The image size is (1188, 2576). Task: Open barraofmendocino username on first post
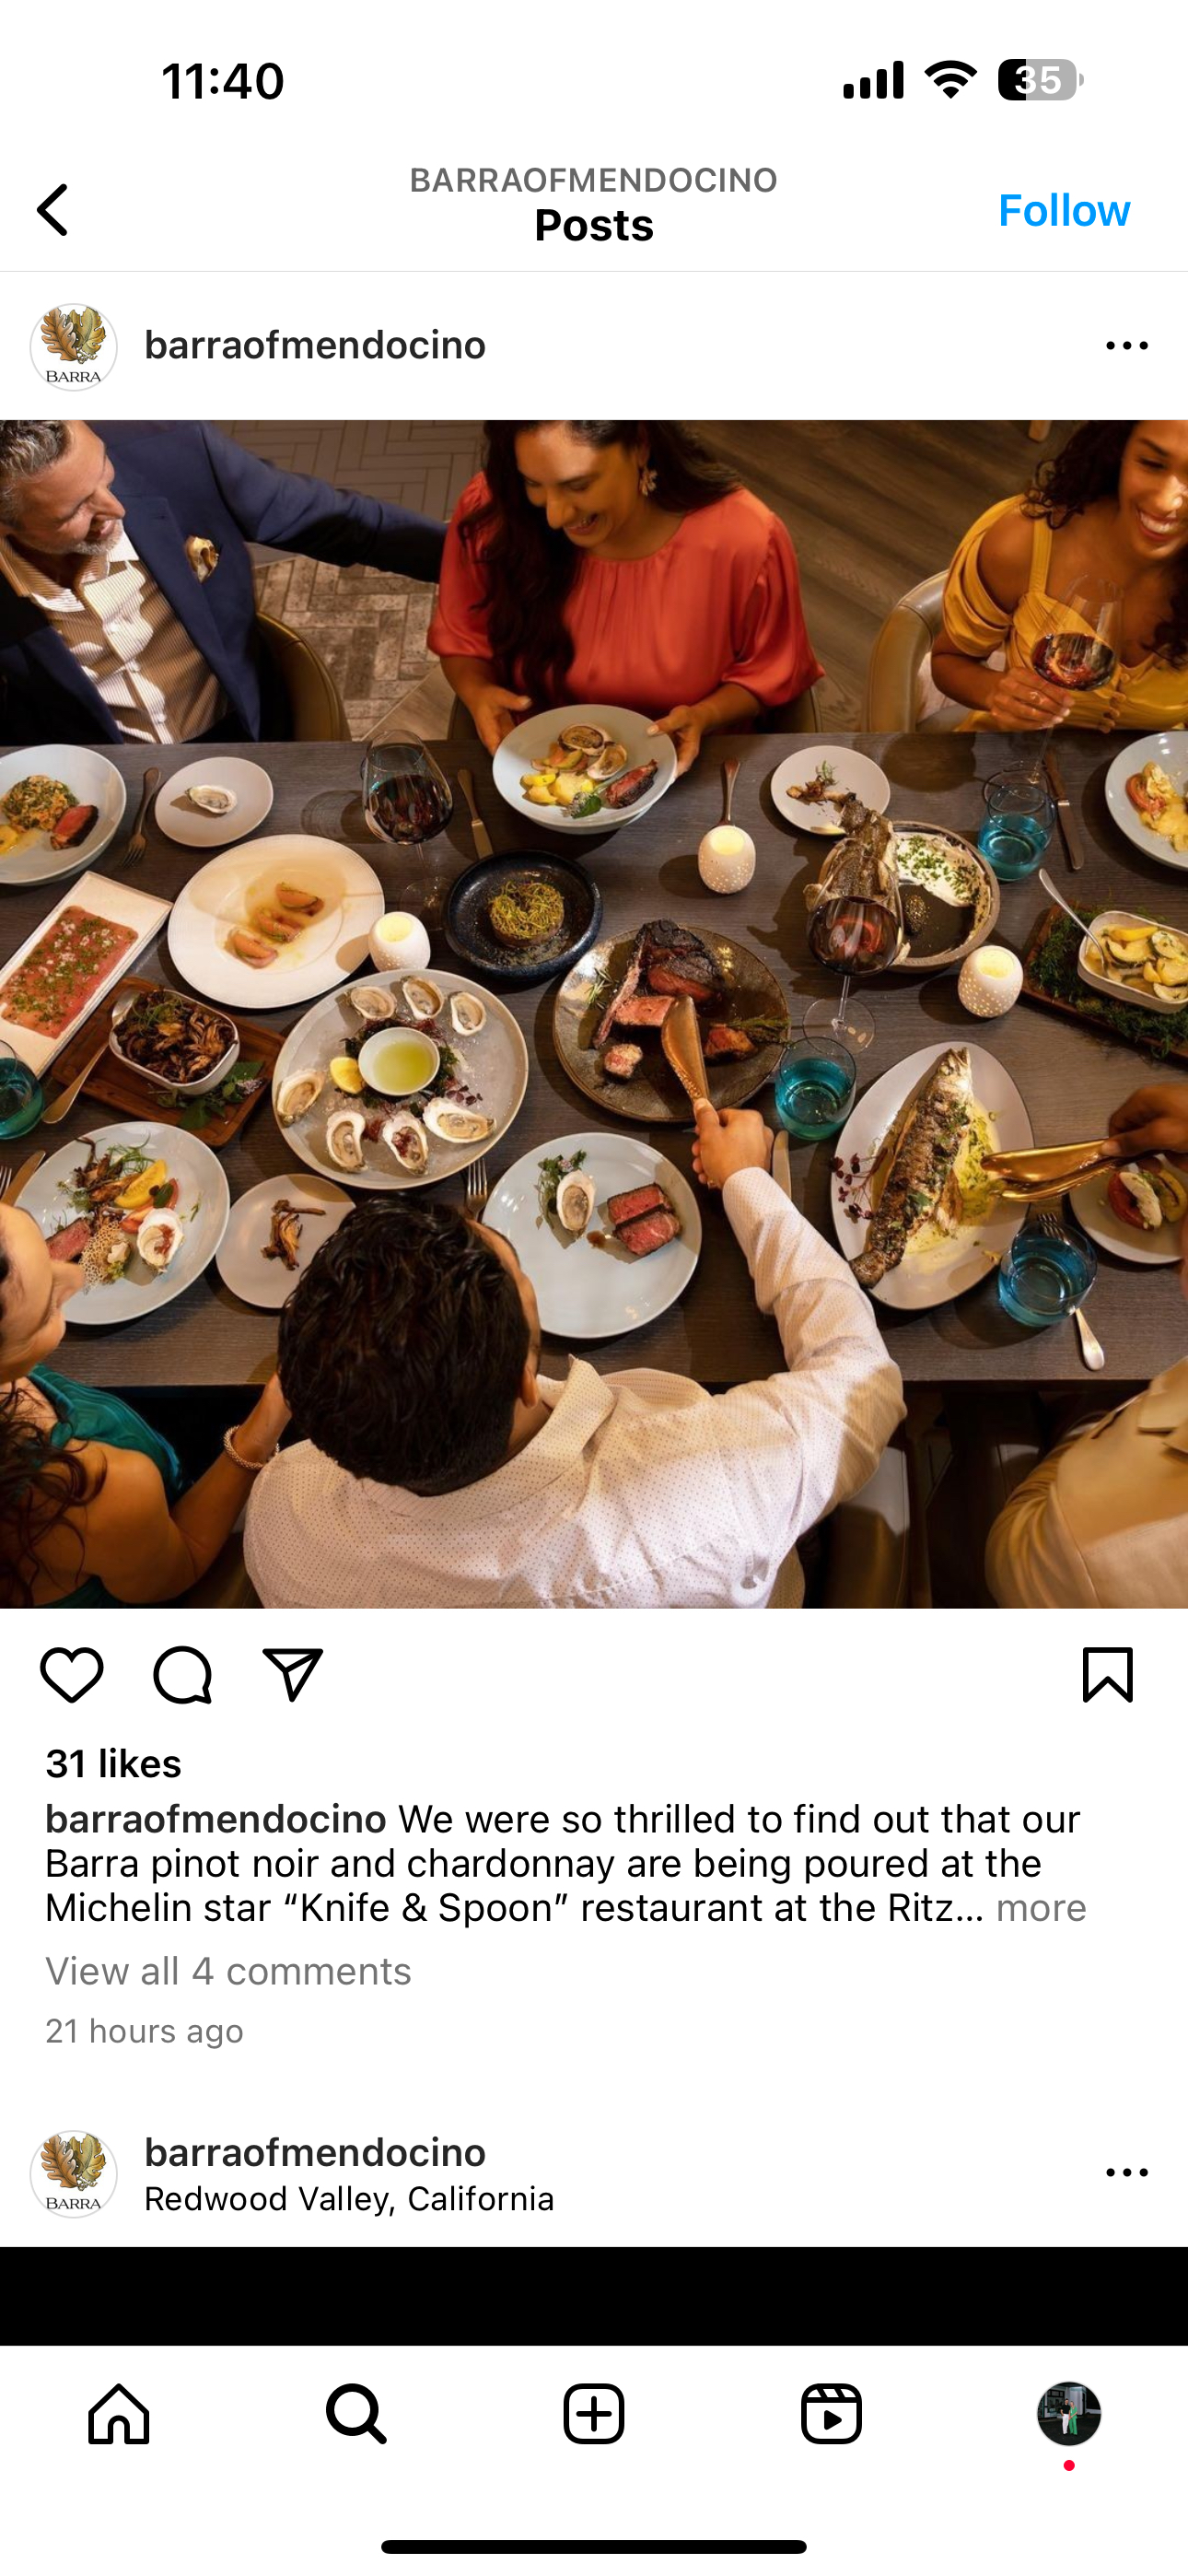[x=315, y=346]
